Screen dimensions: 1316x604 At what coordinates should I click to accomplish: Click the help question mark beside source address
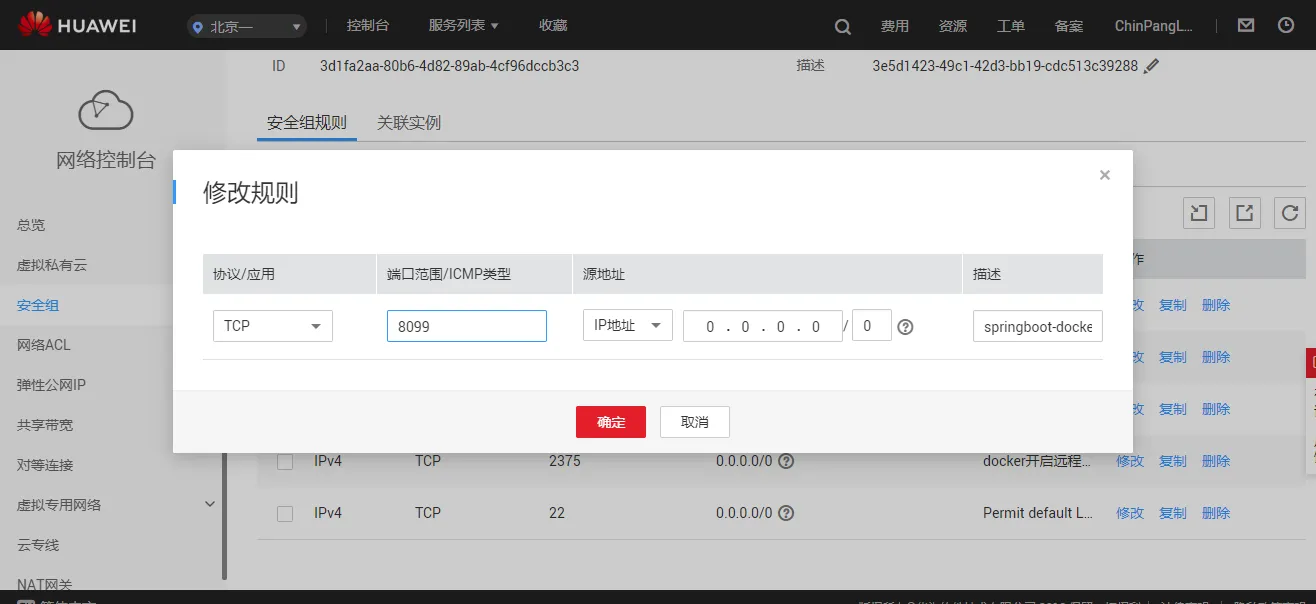click(x=905, y=326)
